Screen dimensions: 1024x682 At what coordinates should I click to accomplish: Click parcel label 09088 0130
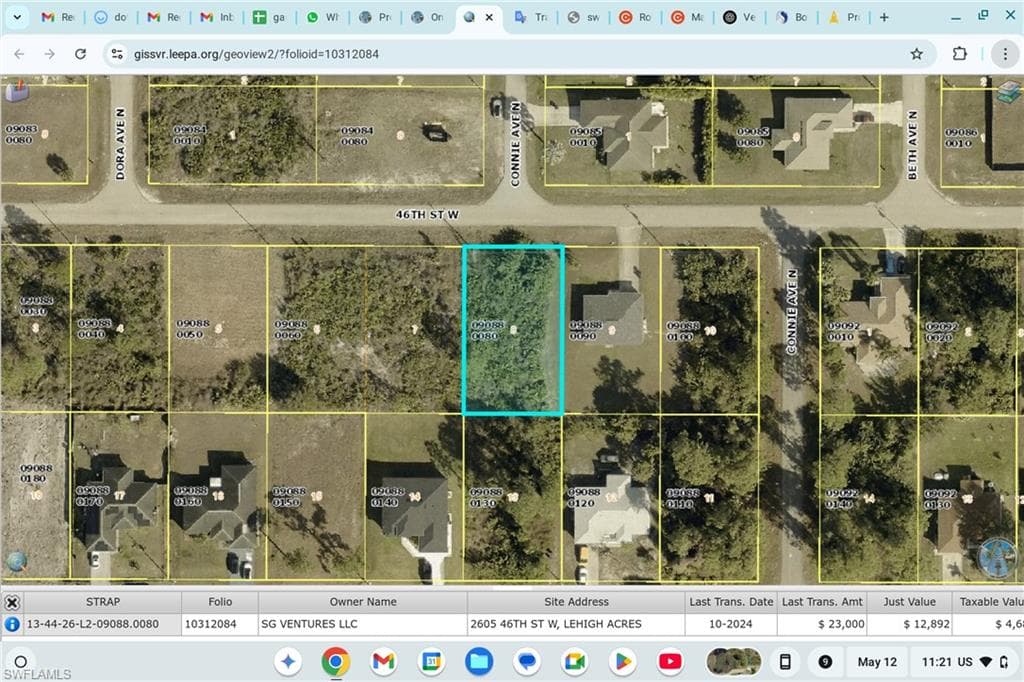pyautogui.click(x=487, y=497)
